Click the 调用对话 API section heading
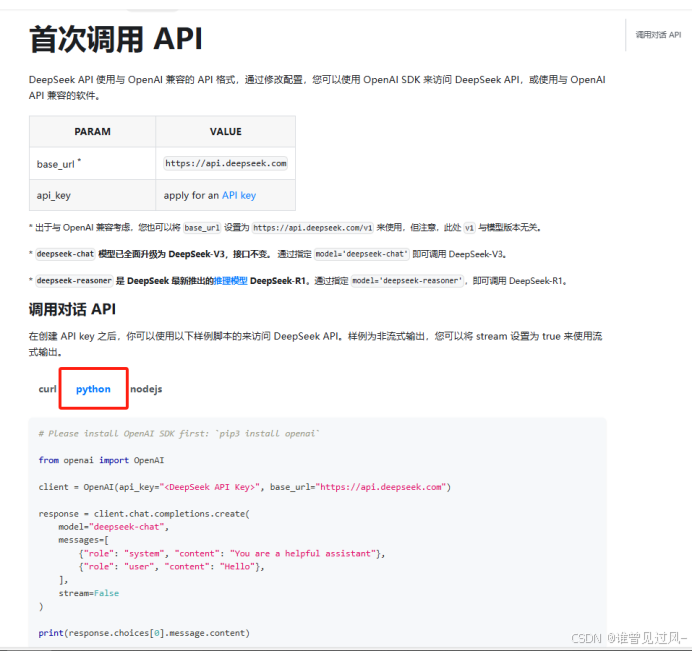The width and height of the screenshot is (692, 652). pos(72,309)
